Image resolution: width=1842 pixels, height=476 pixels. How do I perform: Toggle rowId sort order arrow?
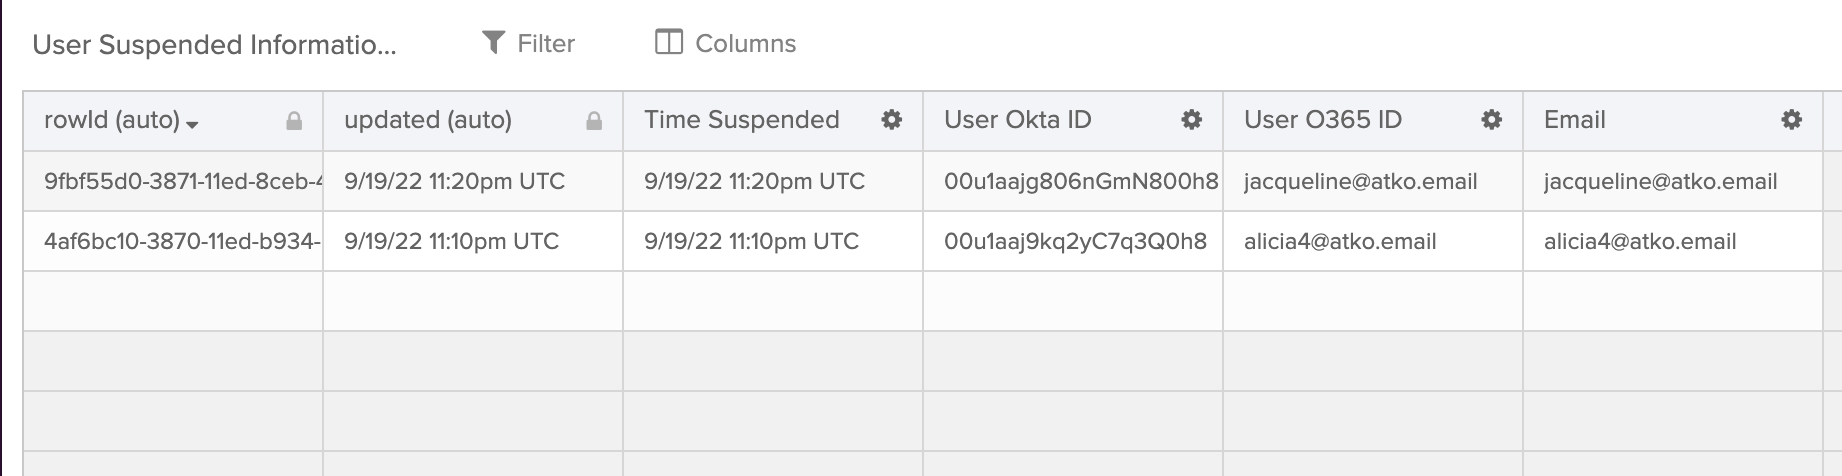tap(193, 124)
